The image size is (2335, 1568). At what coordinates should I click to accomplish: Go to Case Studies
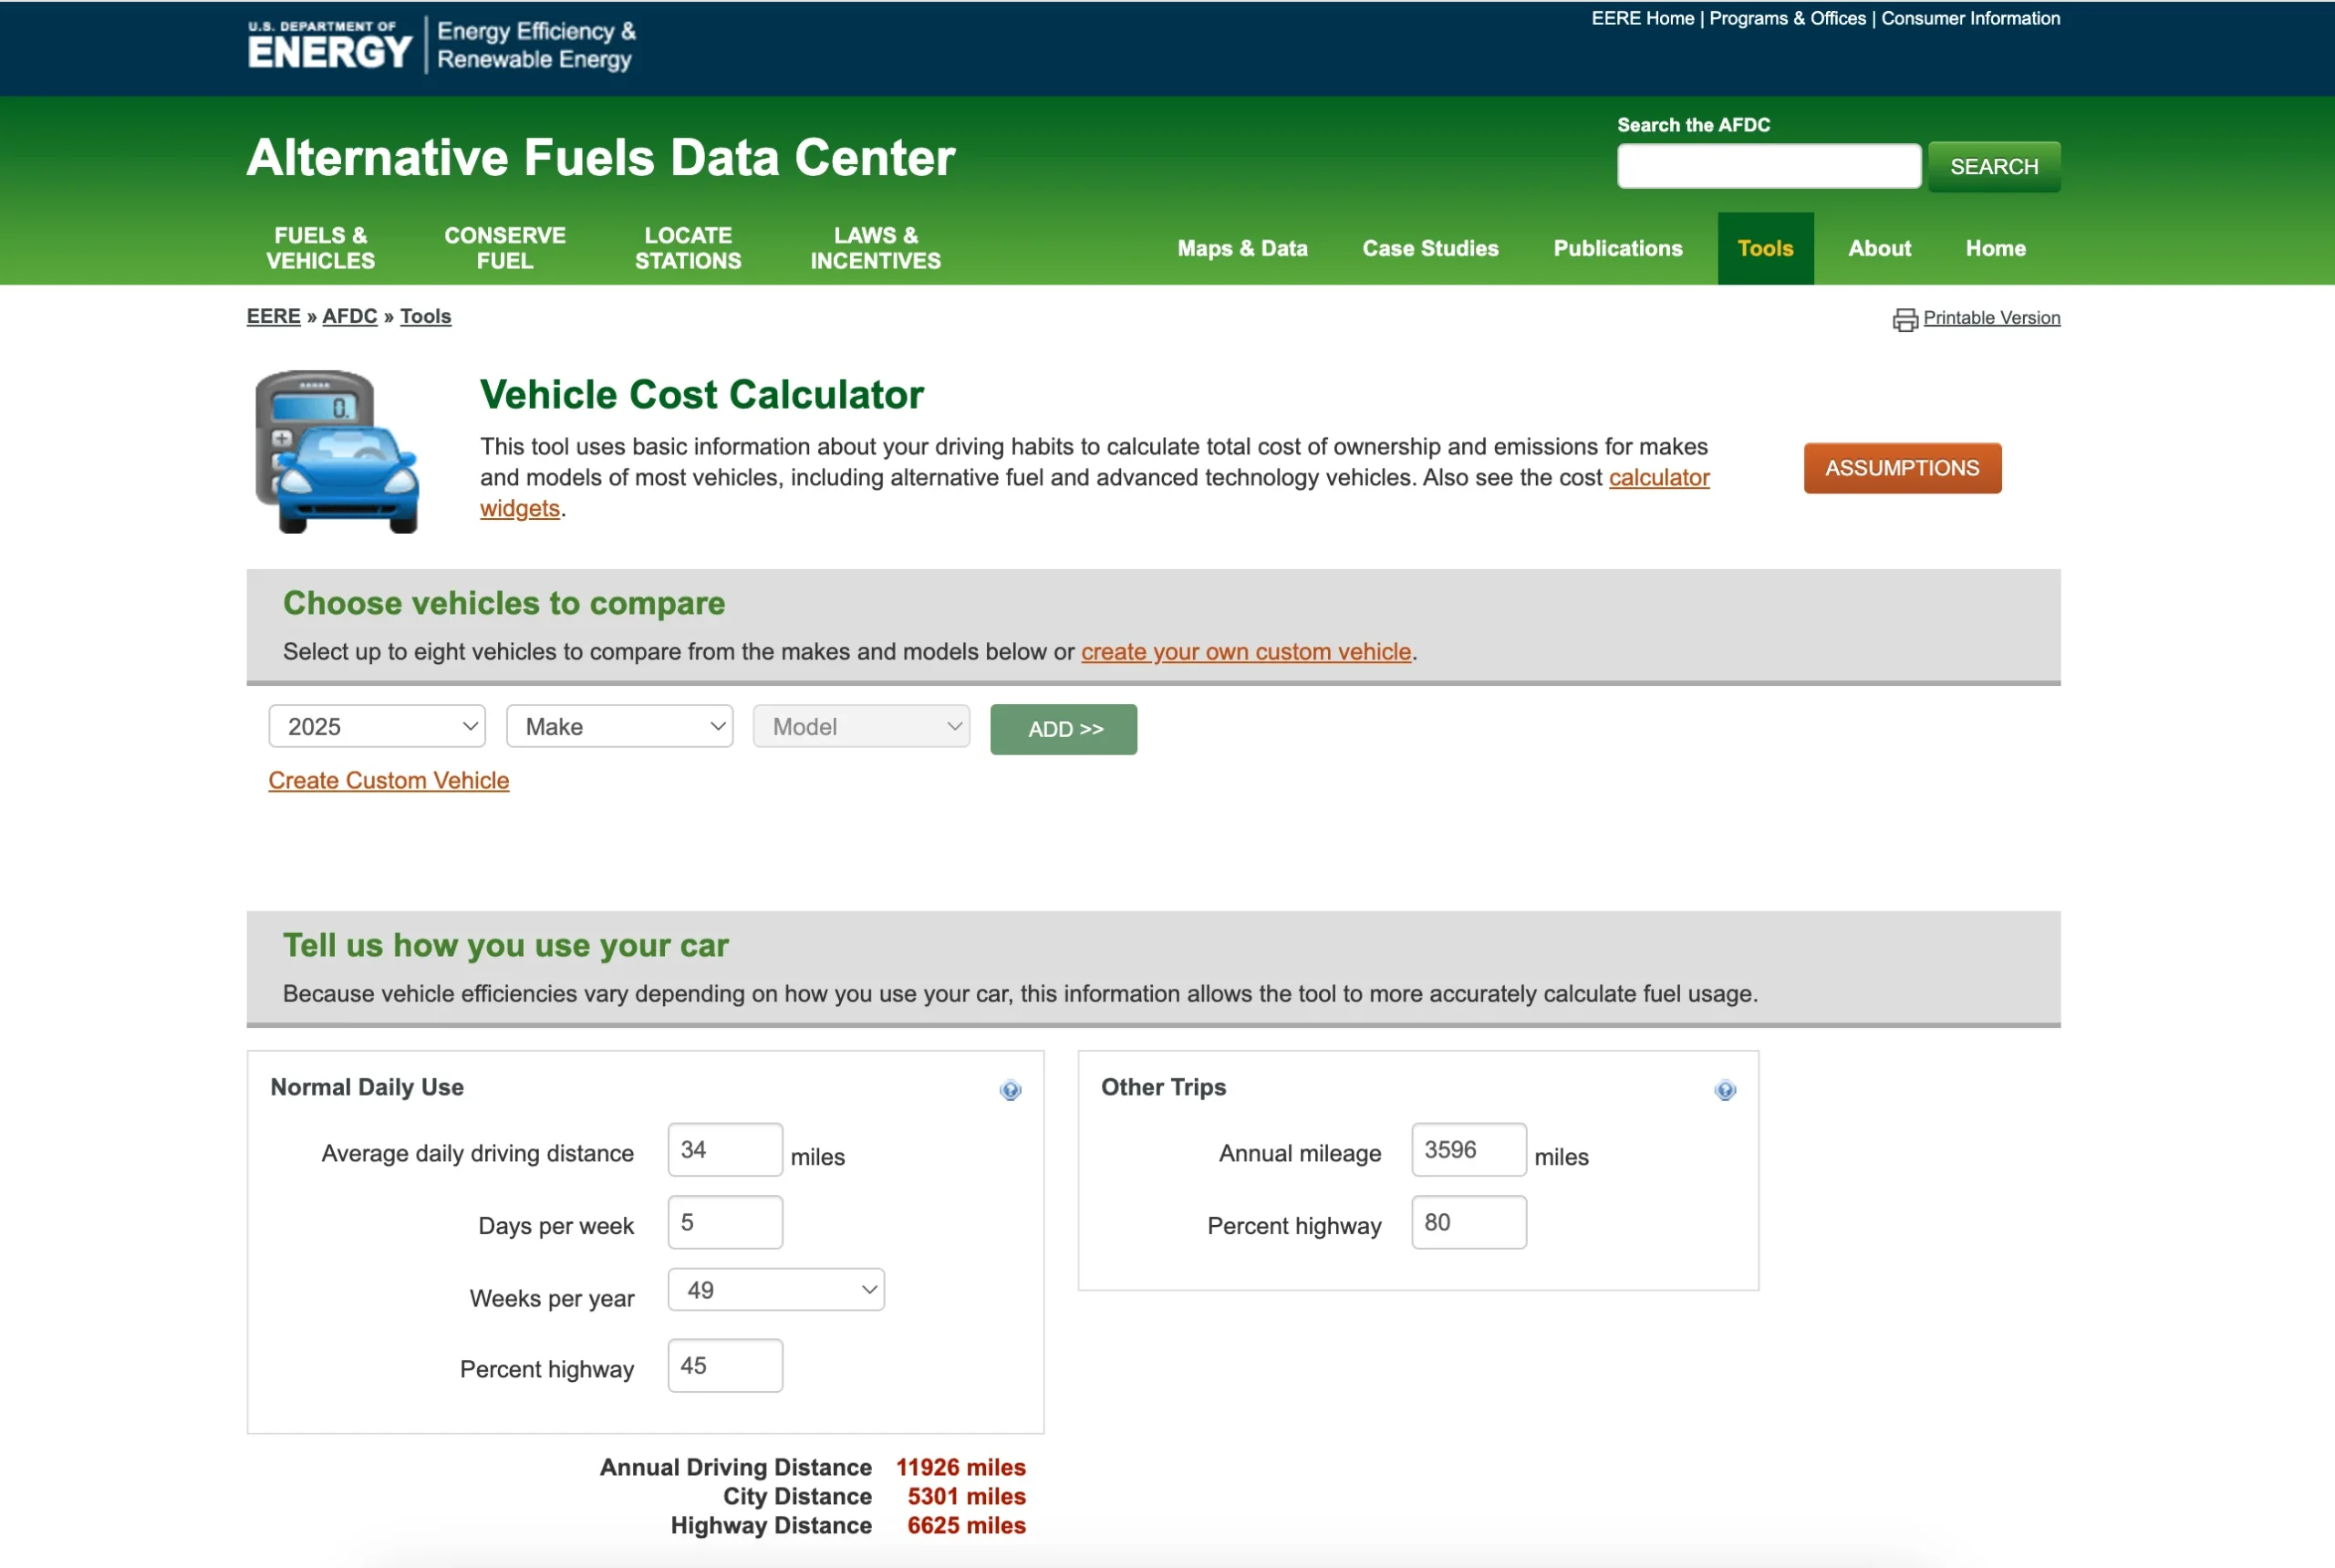(1430, 248)
